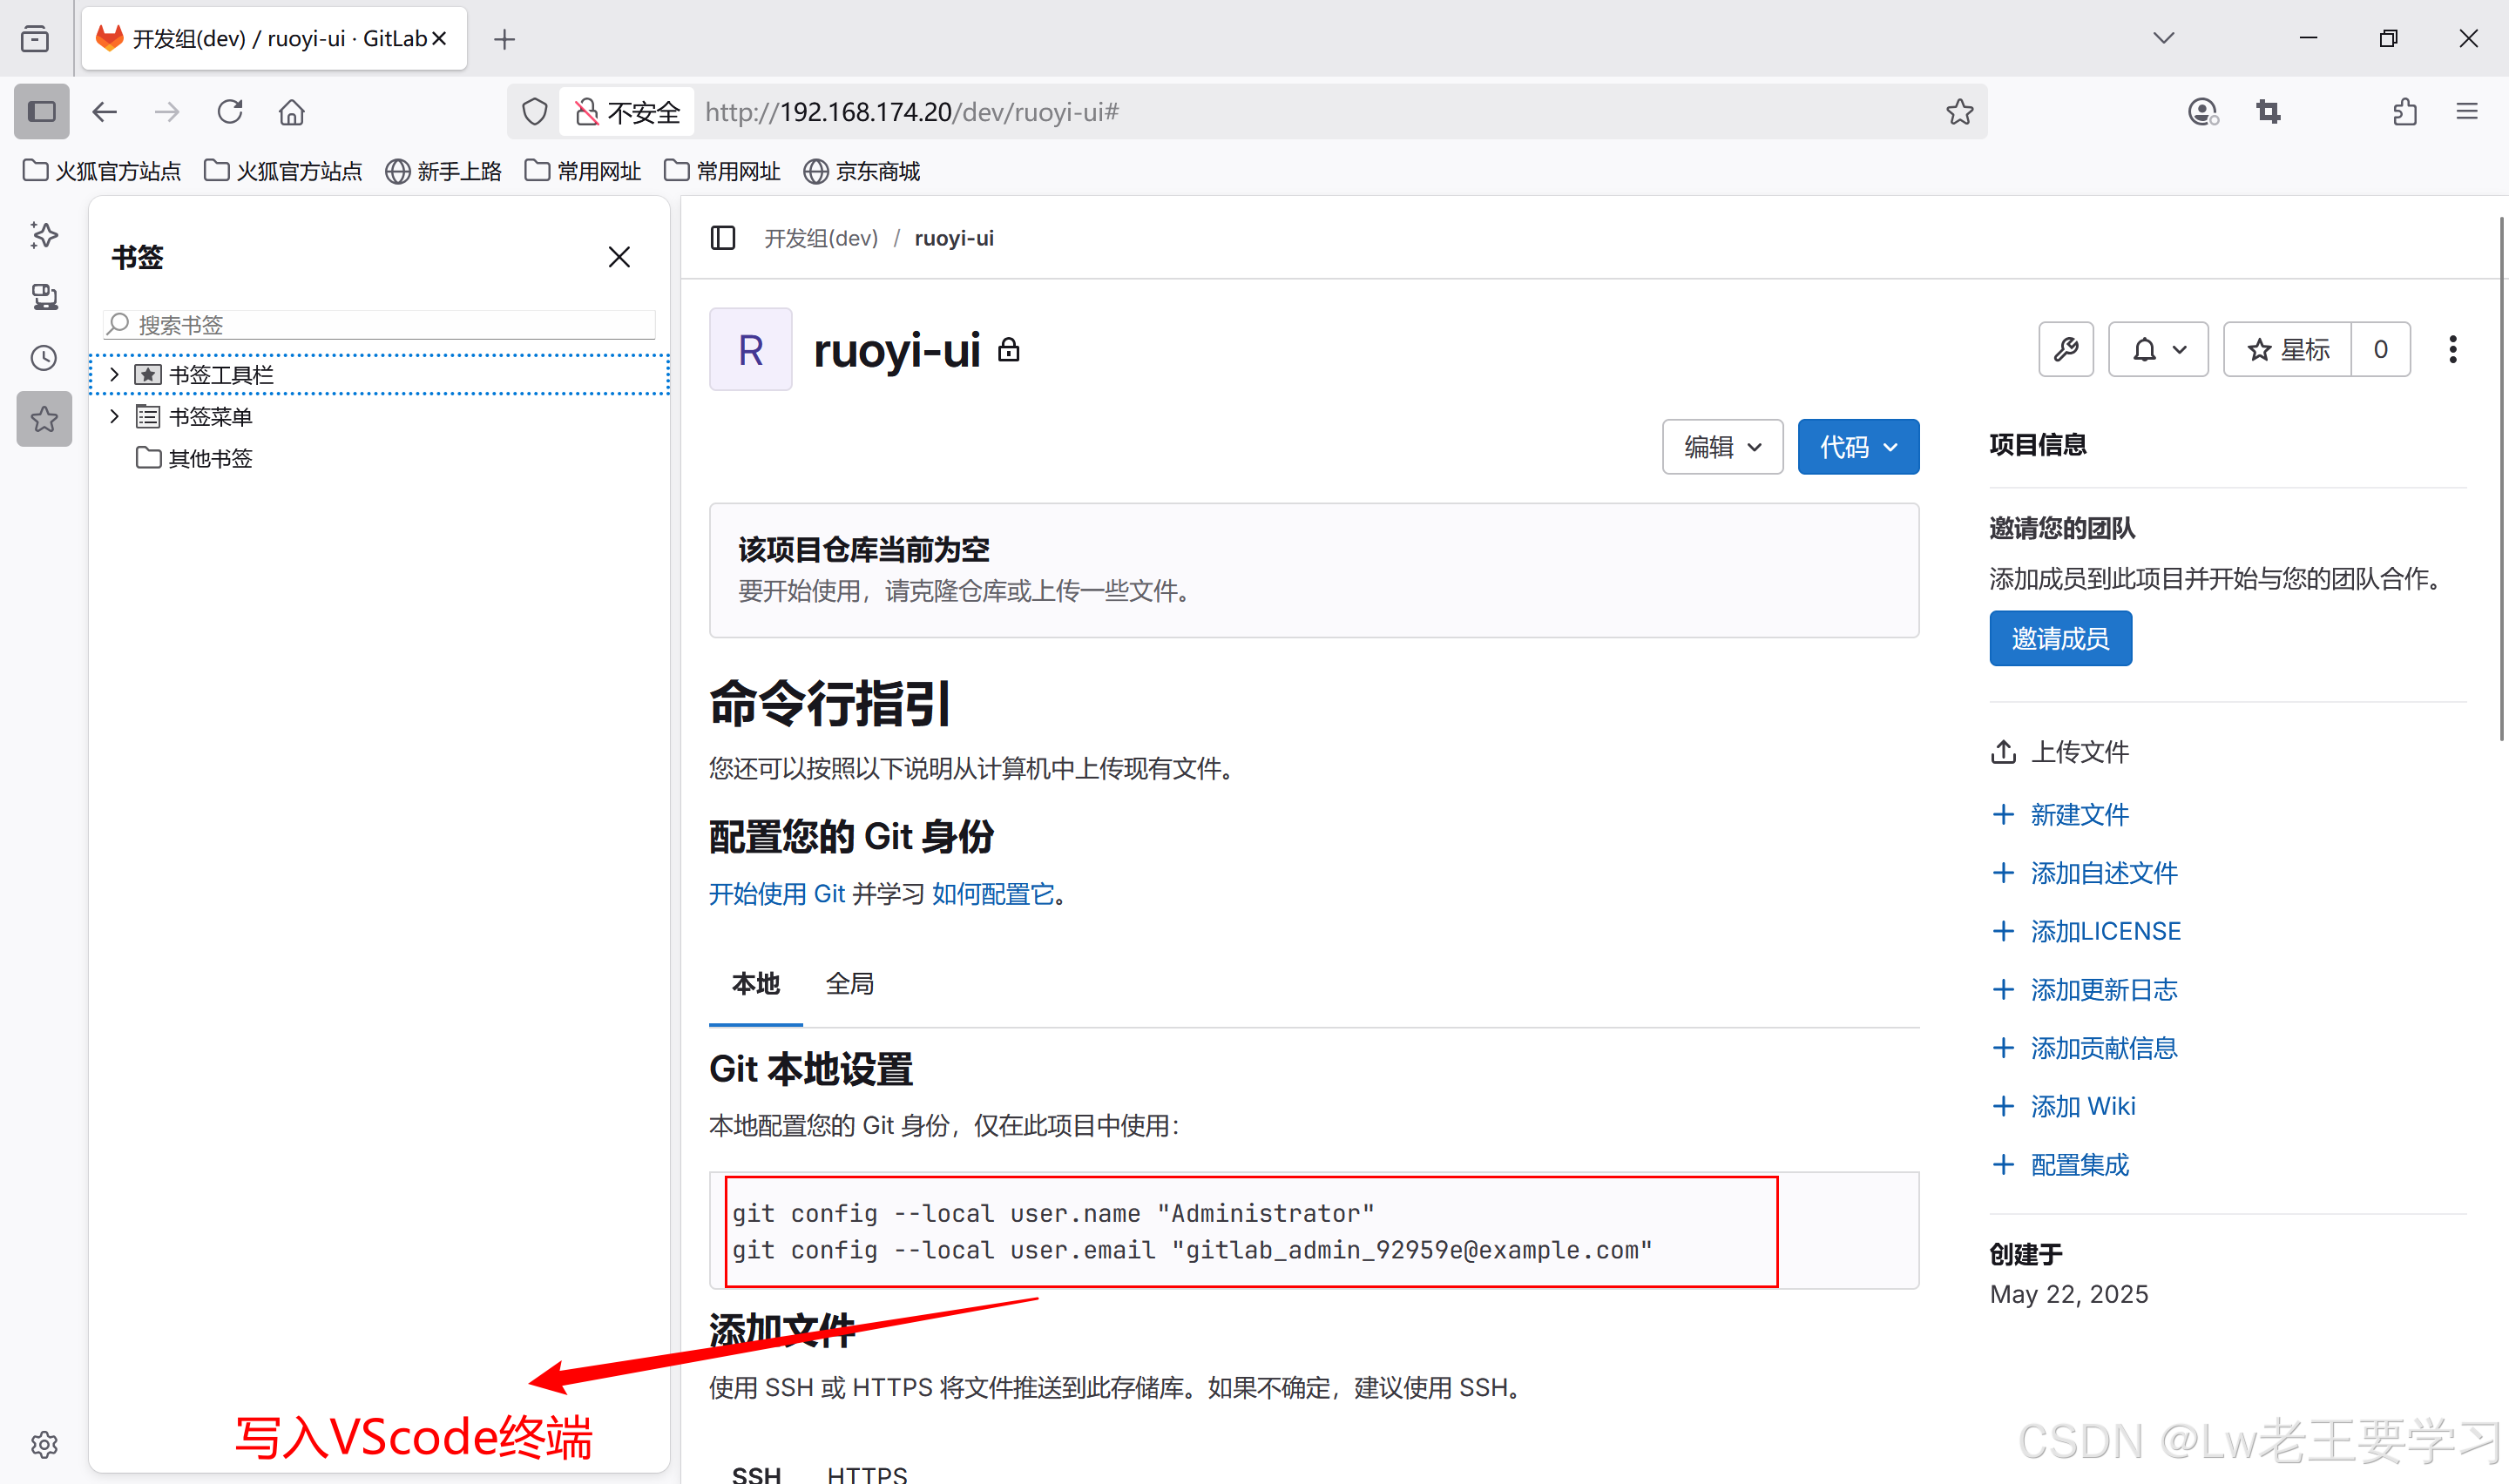Star the project with 星标 button
Screen dimensions: 2509x1484
2287,349
